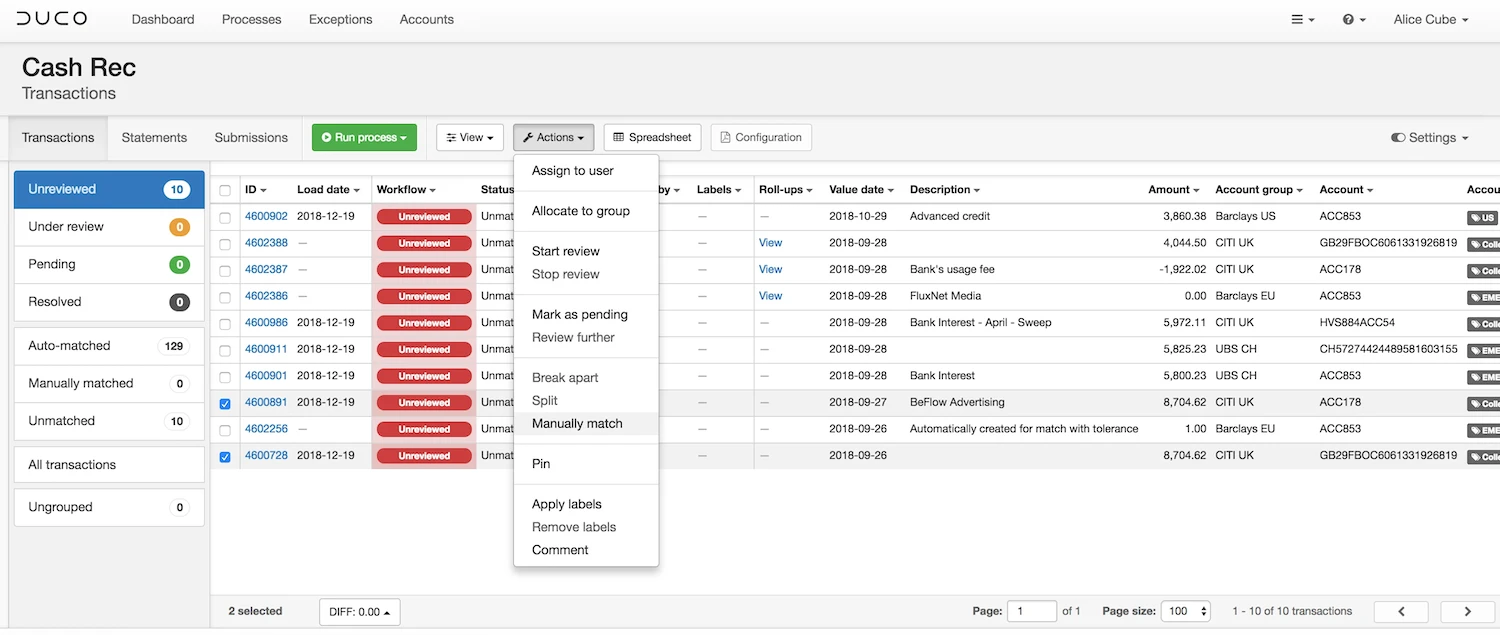Screen dimensions: 1500x635
Task: Click the DUCO logo
Action: tap(52, 19)
